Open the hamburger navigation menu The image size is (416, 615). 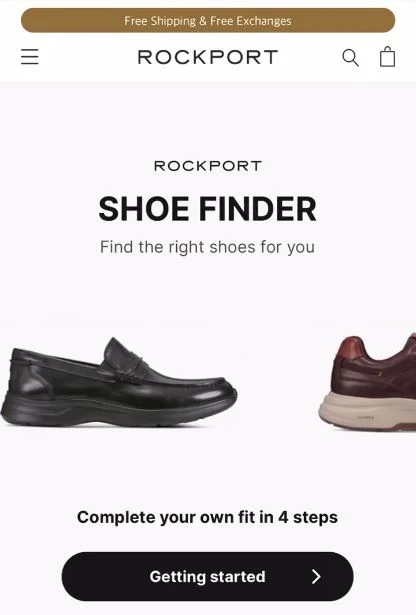[30, 57]
